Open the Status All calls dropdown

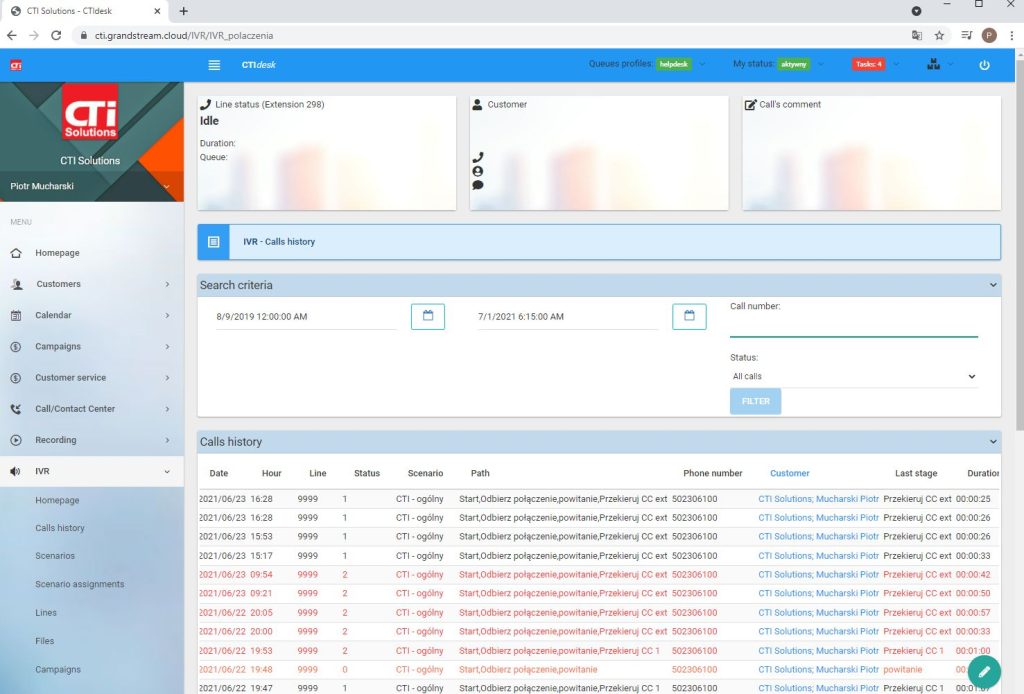point(853,377)
